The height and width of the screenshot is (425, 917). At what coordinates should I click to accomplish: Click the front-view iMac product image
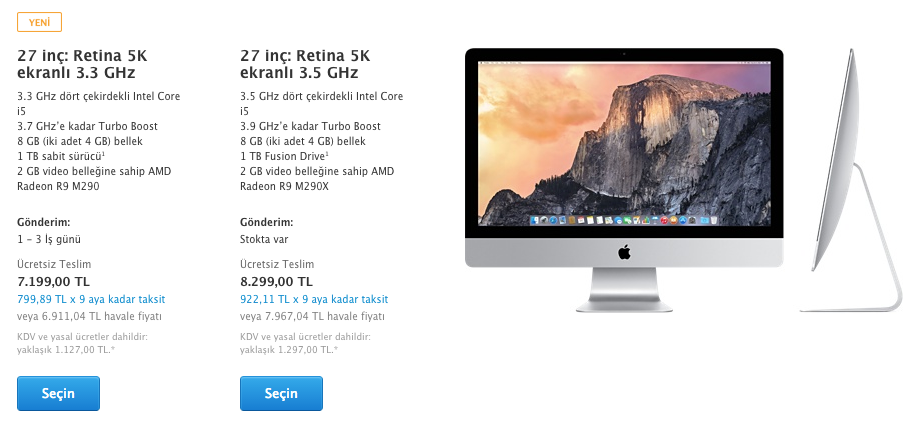point(624,180)
